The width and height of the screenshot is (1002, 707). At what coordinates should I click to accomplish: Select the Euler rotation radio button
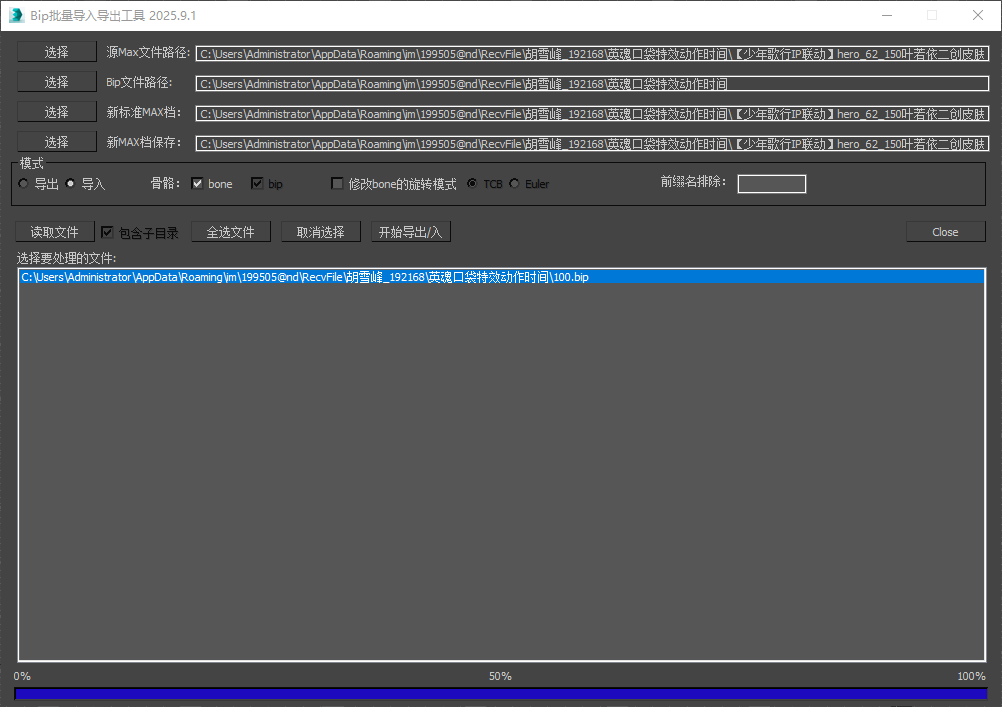(x=515, y=184)
